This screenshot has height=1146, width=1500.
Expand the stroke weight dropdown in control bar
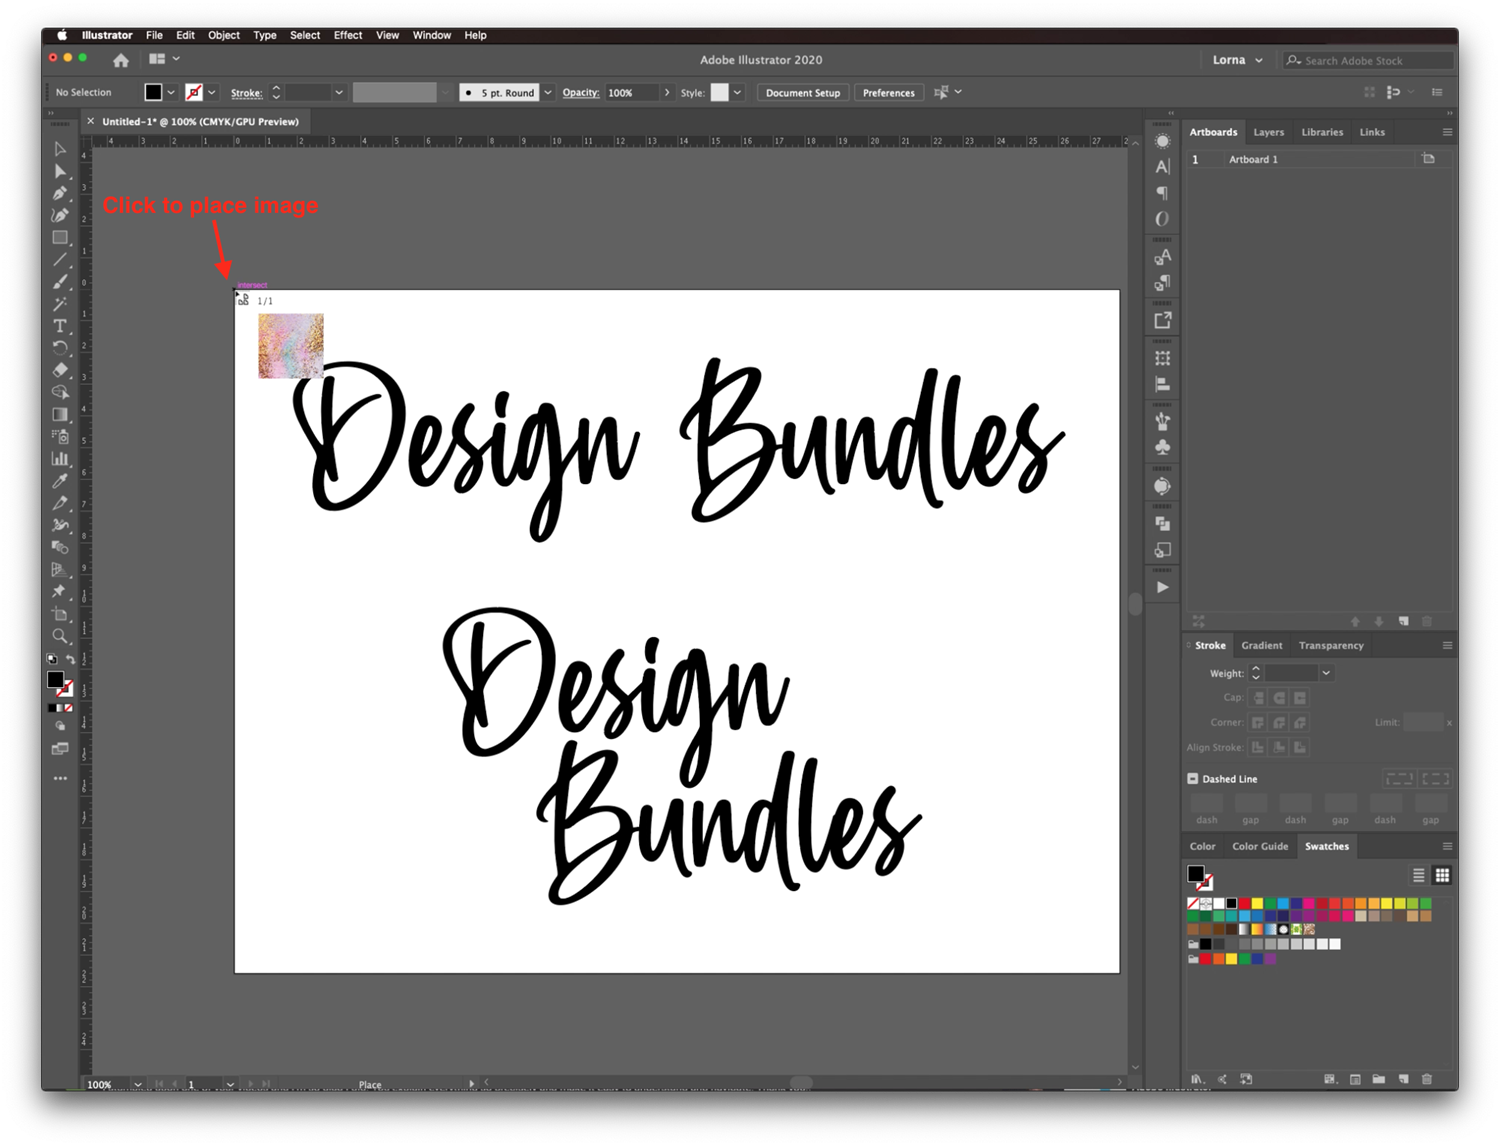point(339,93)
